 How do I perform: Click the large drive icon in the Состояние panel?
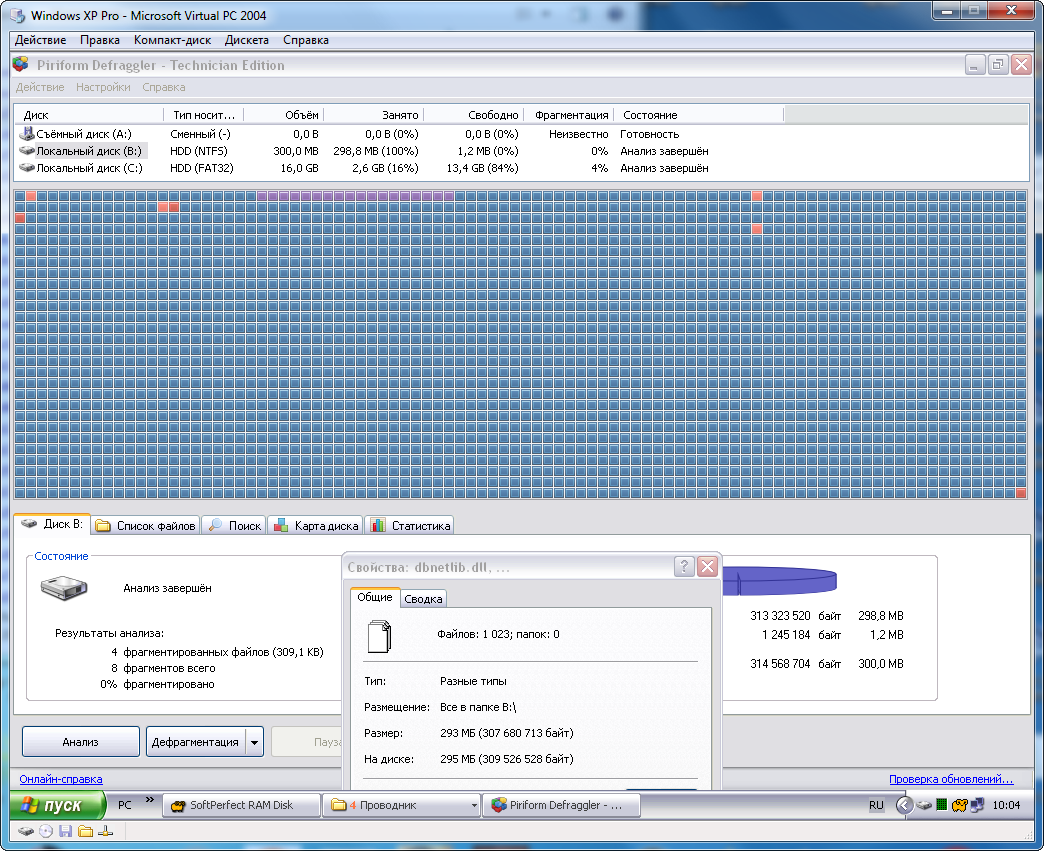tap(64, 587)
